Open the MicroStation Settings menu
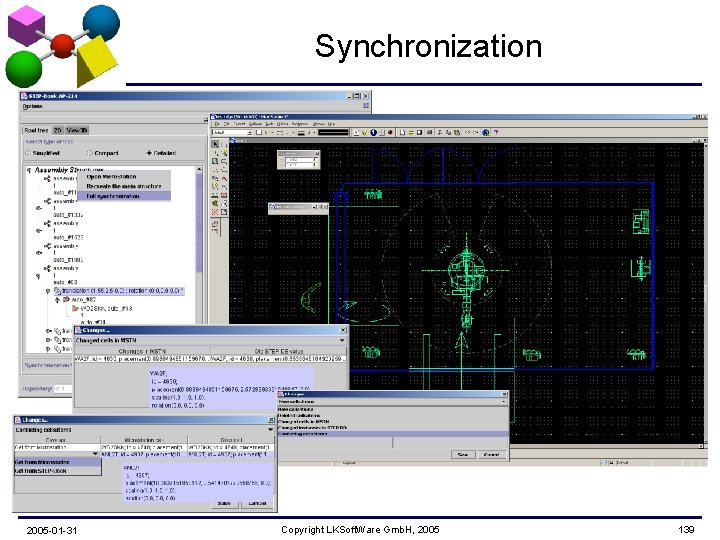The image size is (720, 540). point(255,124)
